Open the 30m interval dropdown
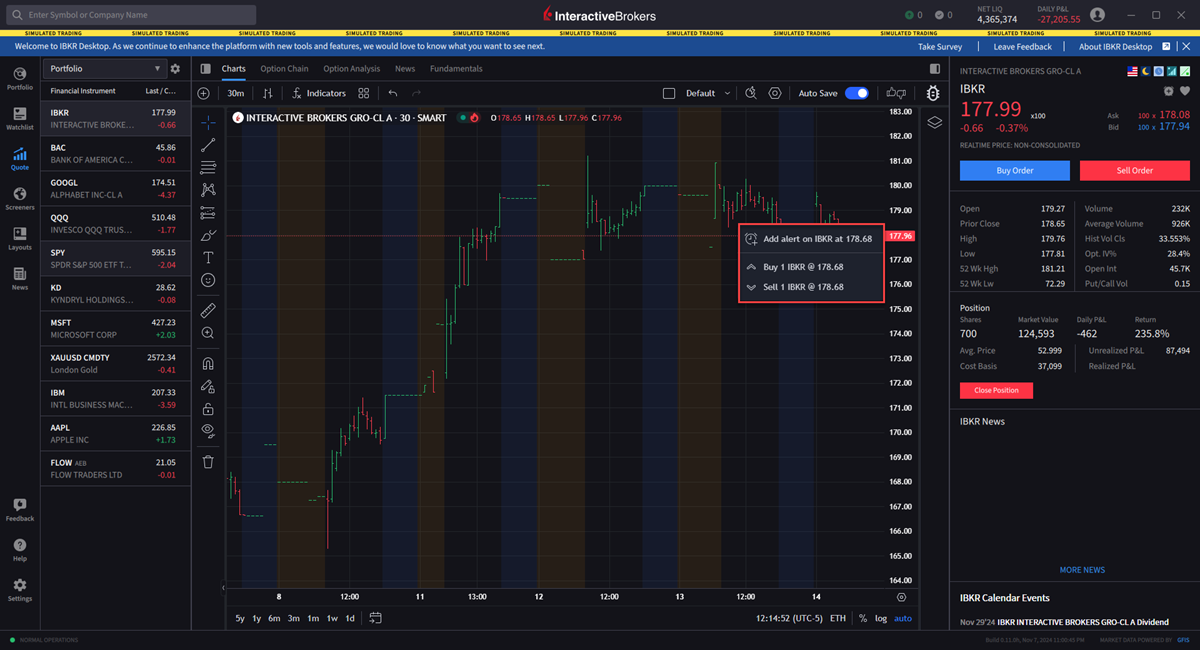The width and height of the screenshot is (1200, 650). pos(236,93)
